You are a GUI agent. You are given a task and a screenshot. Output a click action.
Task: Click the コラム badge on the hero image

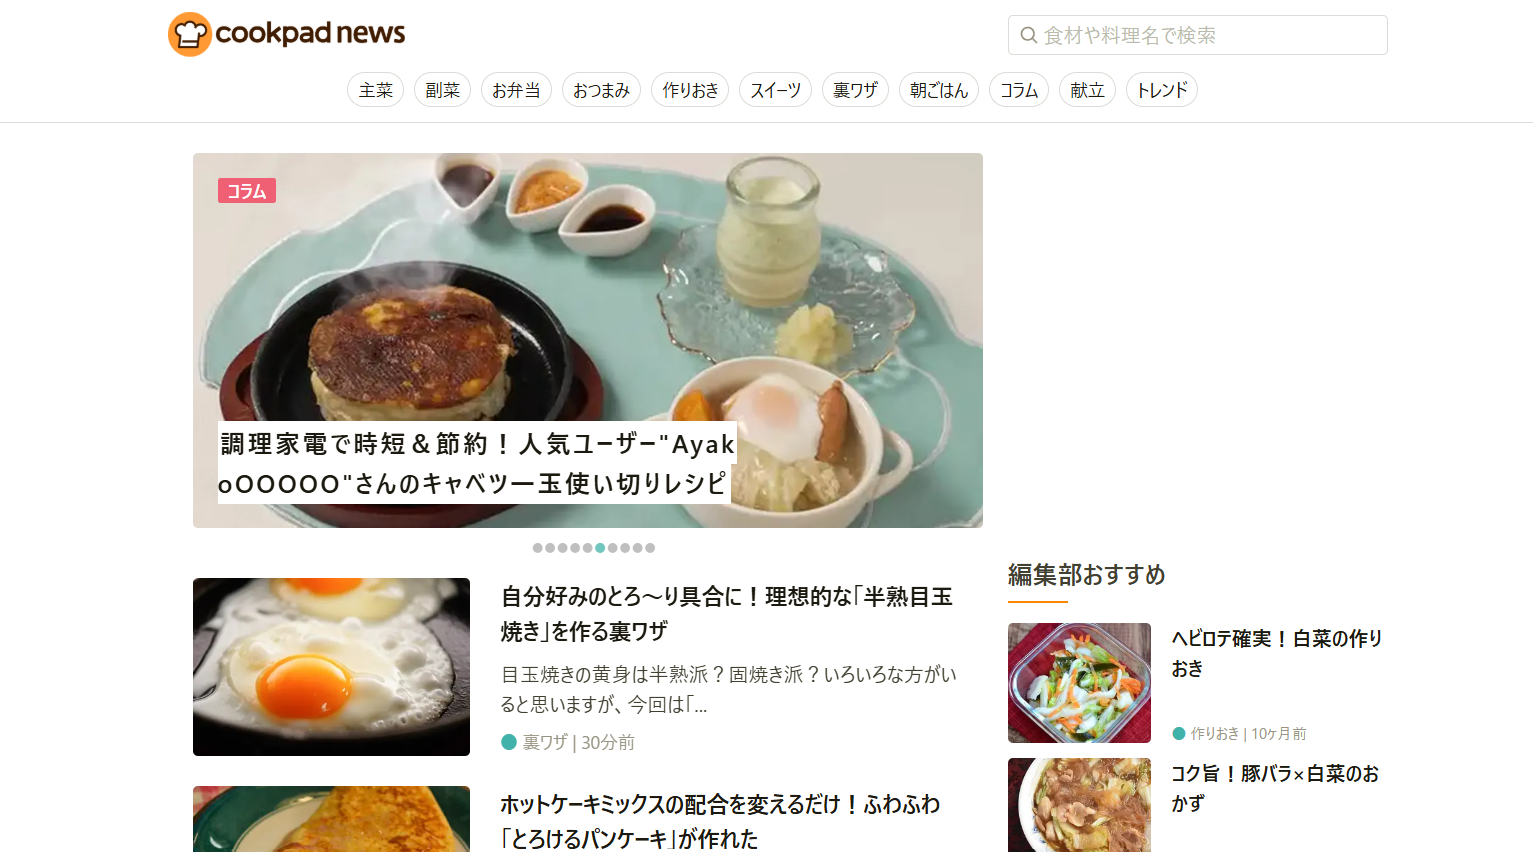pos(247,190)
